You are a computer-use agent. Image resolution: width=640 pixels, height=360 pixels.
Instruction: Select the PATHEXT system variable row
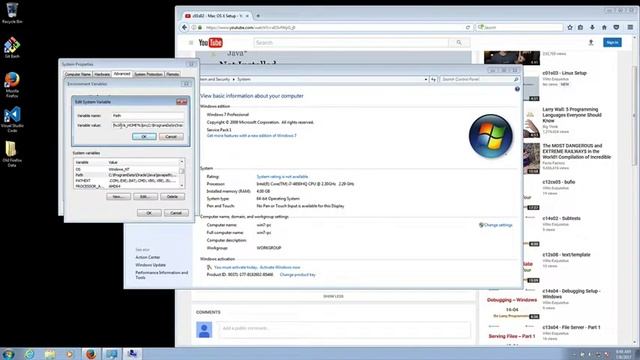(127, 180)
